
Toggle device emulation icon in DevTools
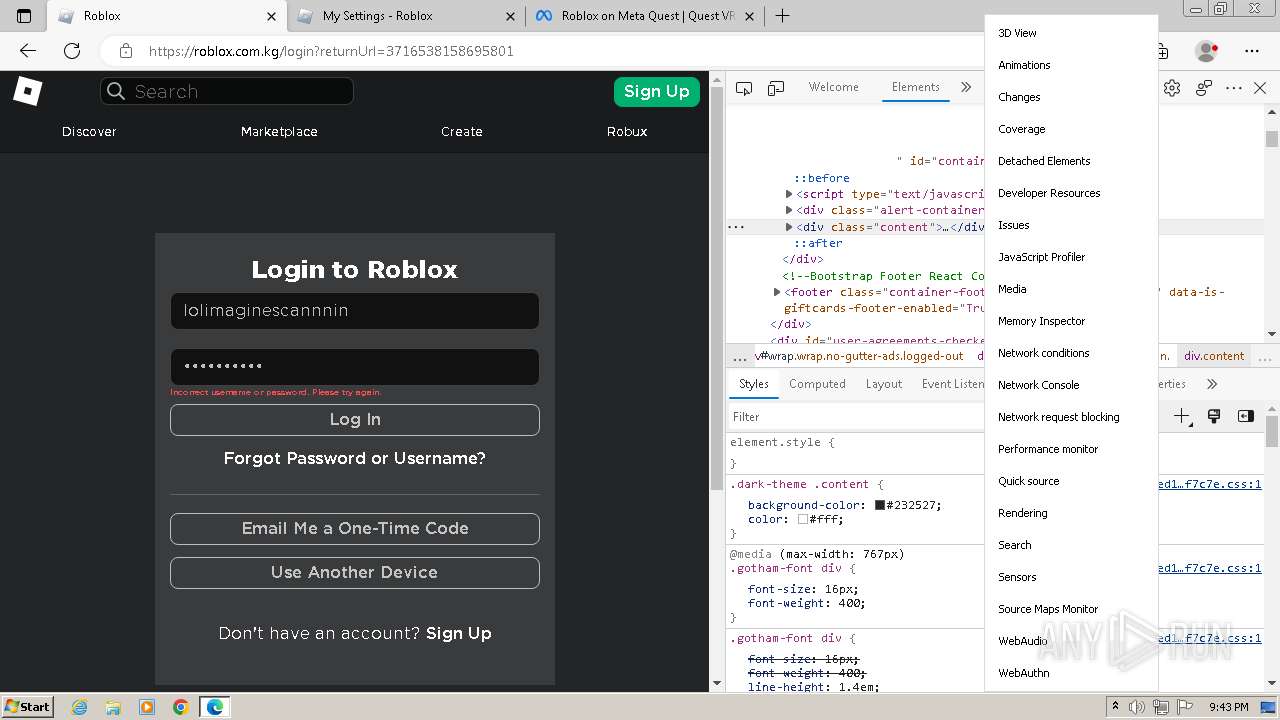pos(776,88)
